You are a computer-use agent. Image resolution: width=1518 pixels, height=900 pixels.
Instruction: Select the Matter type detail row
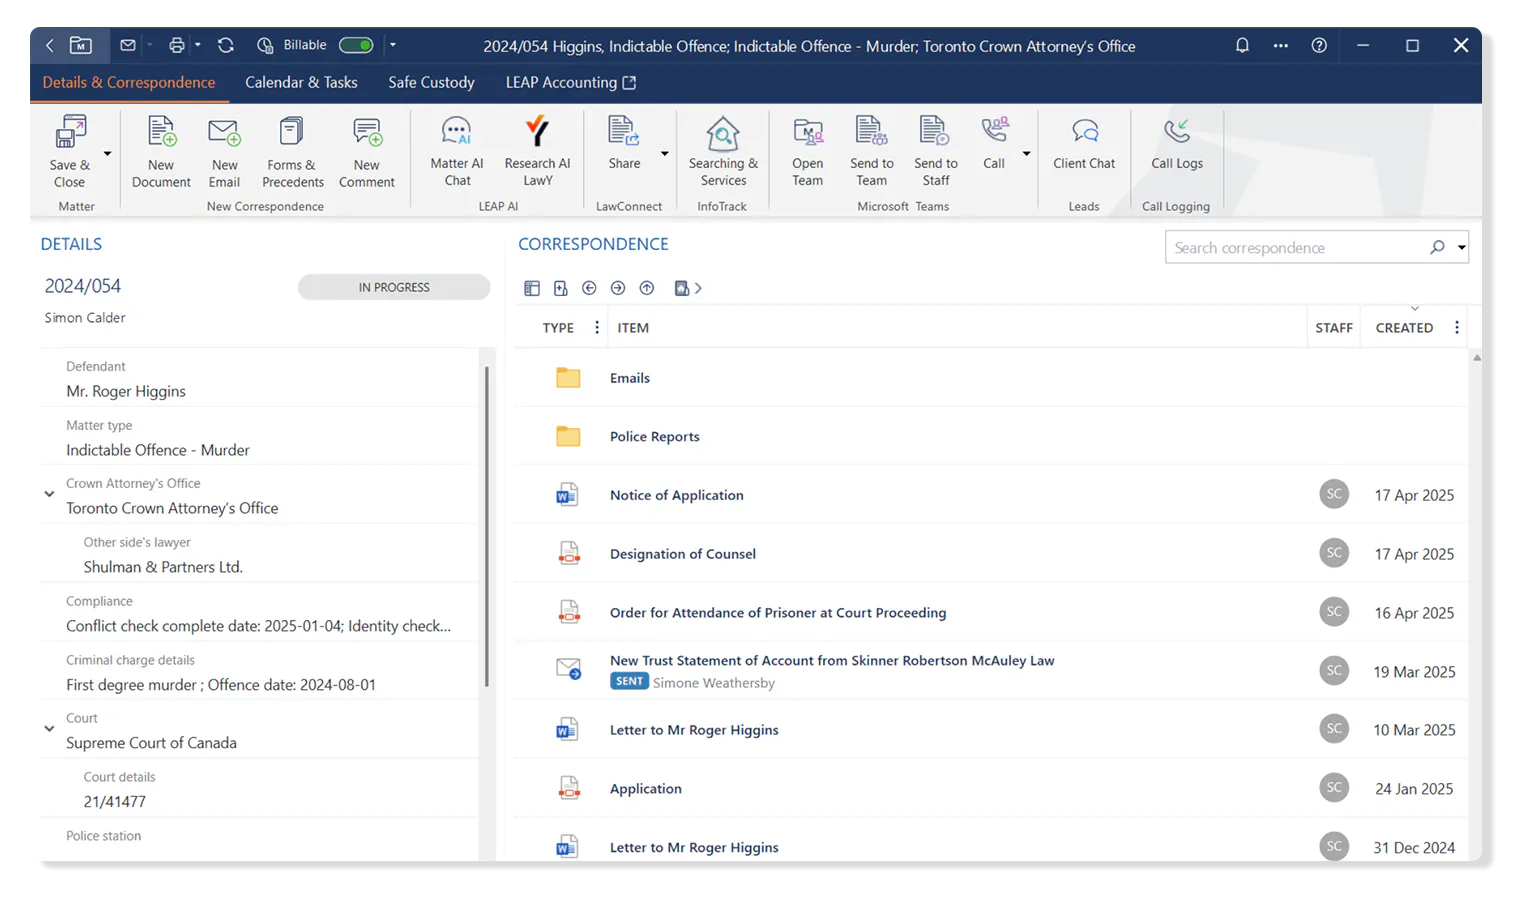[260, 438]
